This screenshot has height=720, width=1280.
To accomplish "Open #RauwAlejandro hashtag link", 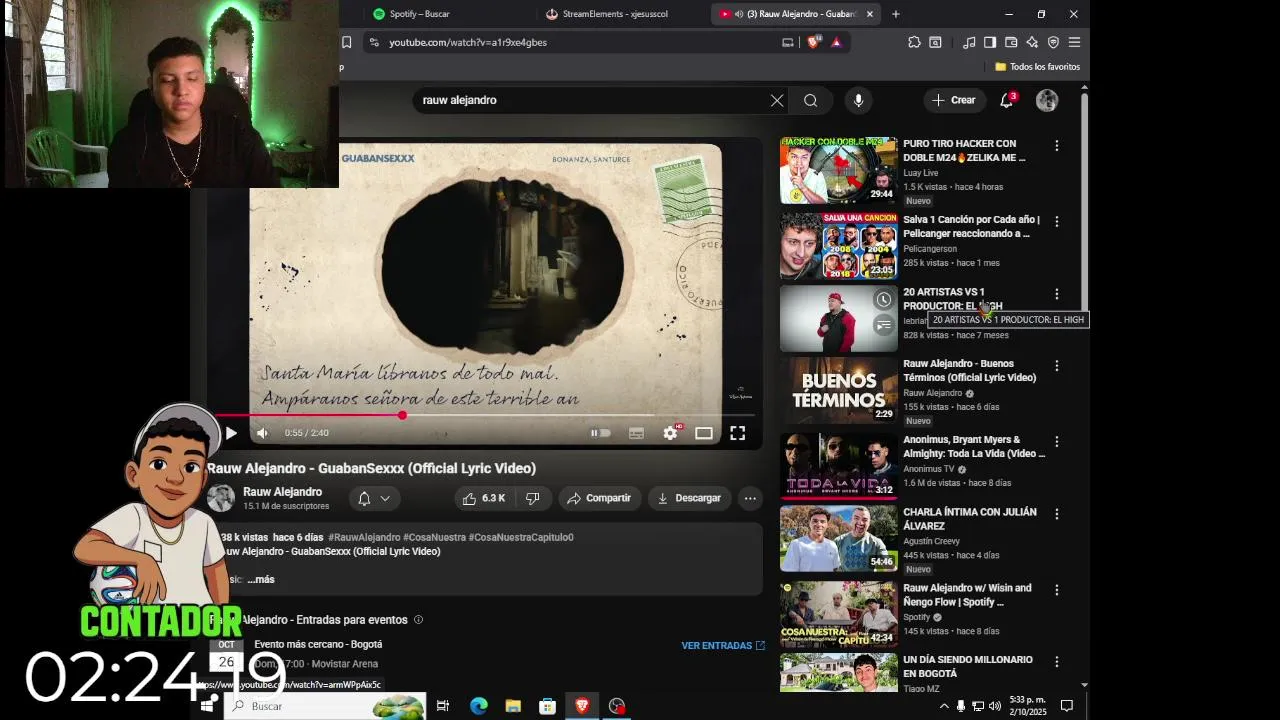I will (x=364, y=537).
